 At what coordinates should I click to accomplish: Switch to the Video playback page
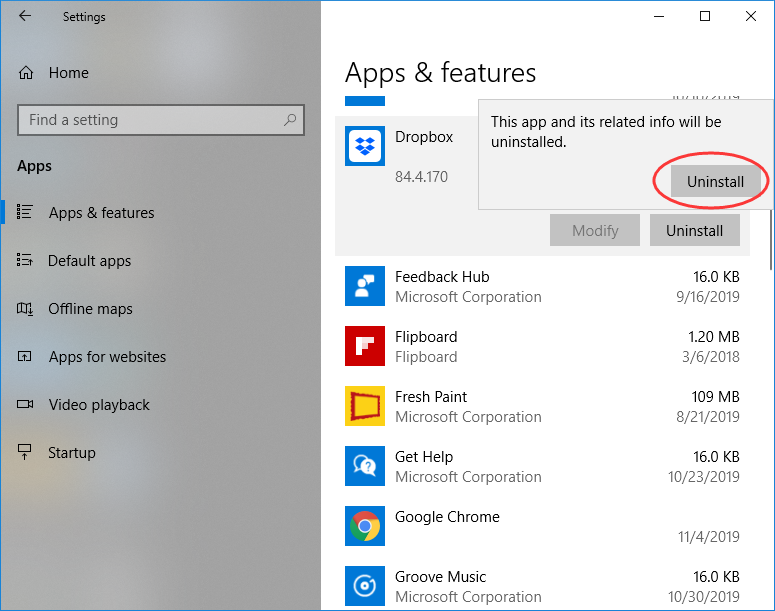(x=99, y=405)
